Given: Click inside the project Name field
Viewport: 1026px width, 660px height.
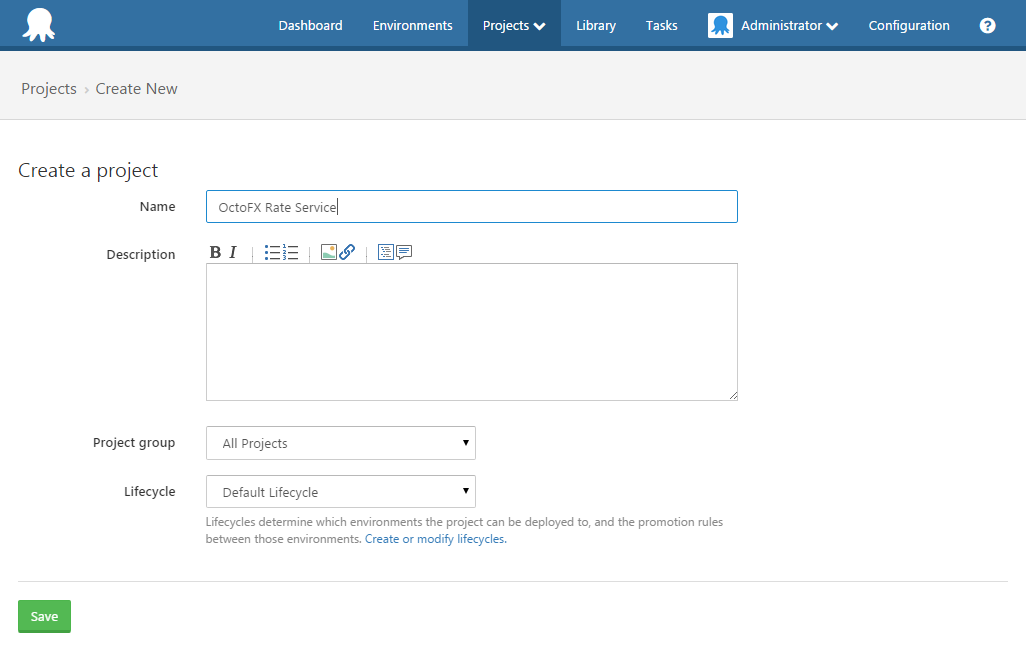Looking at the screenshot, I should point(470,206).
